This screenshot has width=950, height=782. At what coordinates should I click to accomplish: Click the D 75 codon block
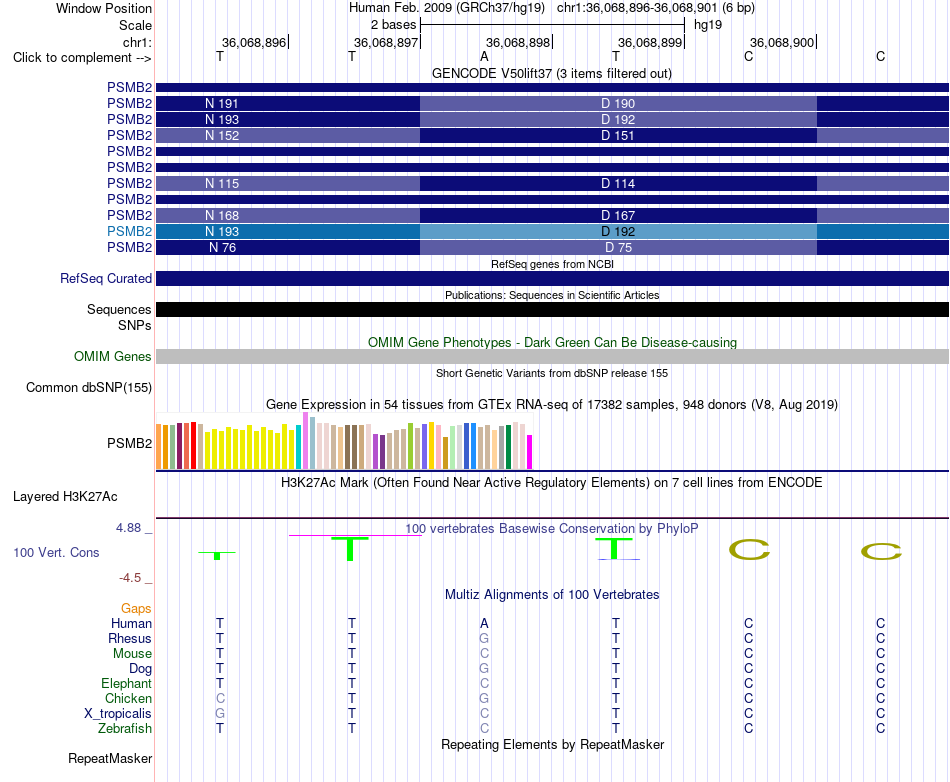[618, 248]
